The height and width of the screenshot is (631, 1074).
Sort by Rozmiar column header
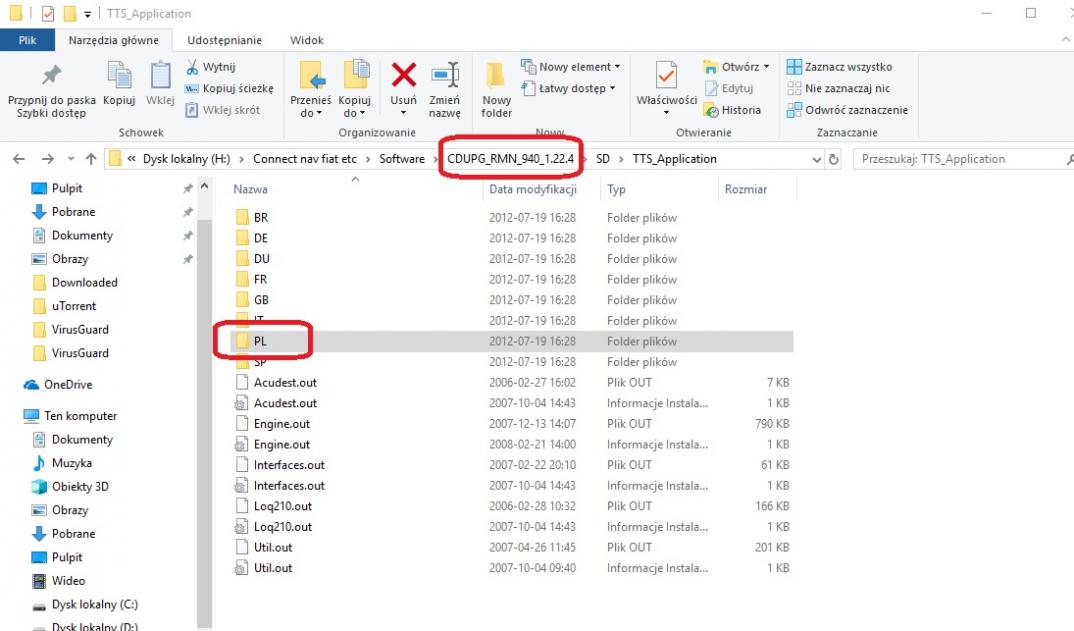point(746,189)
